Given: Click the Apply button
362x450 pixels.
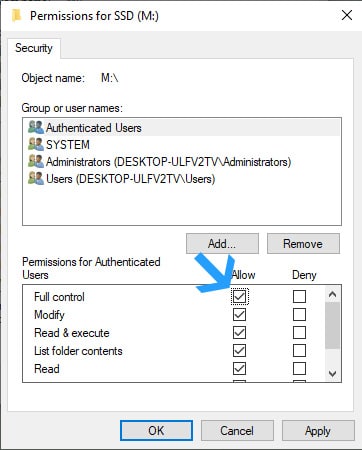Looking at the screenshot, I should pos(318,430).
